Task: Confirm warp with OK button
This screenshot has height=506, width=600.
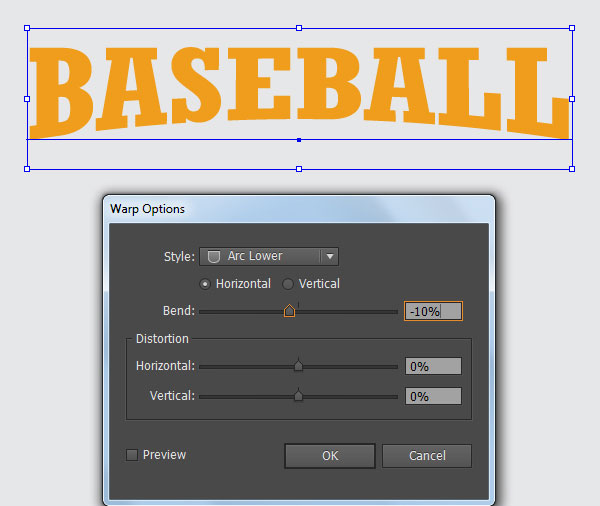Action: tap(330, 455)
